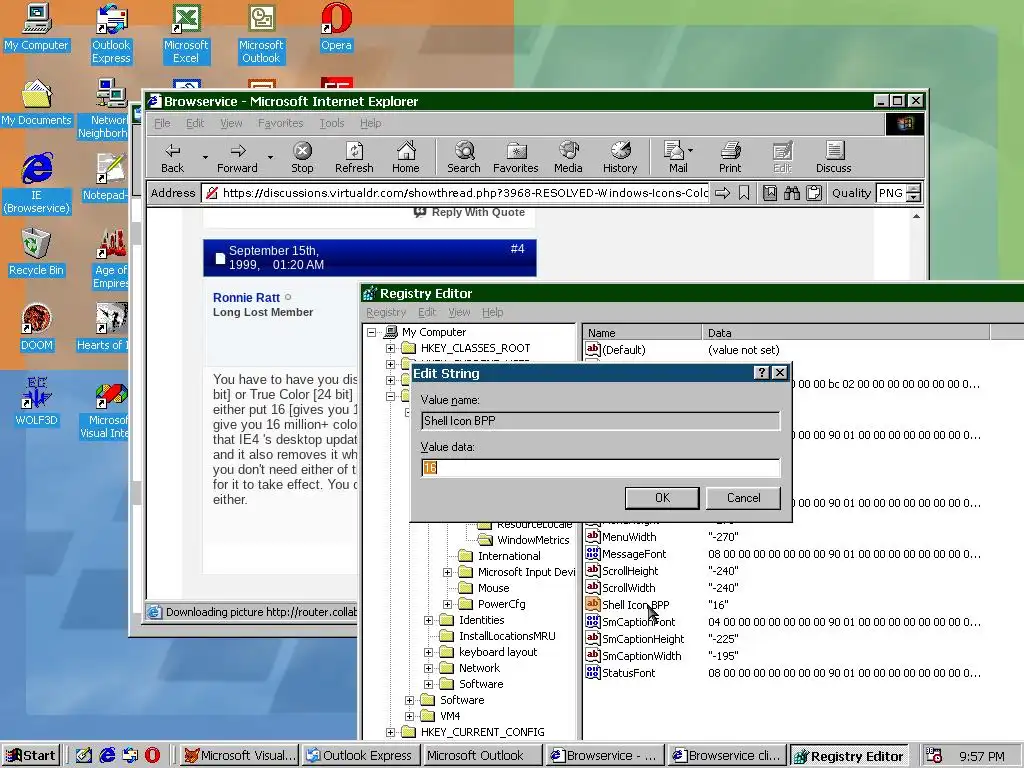Viewport: 1024px width, 768px height.
Task: Select the SmCaptionHeight value
Action: point(643,639)
